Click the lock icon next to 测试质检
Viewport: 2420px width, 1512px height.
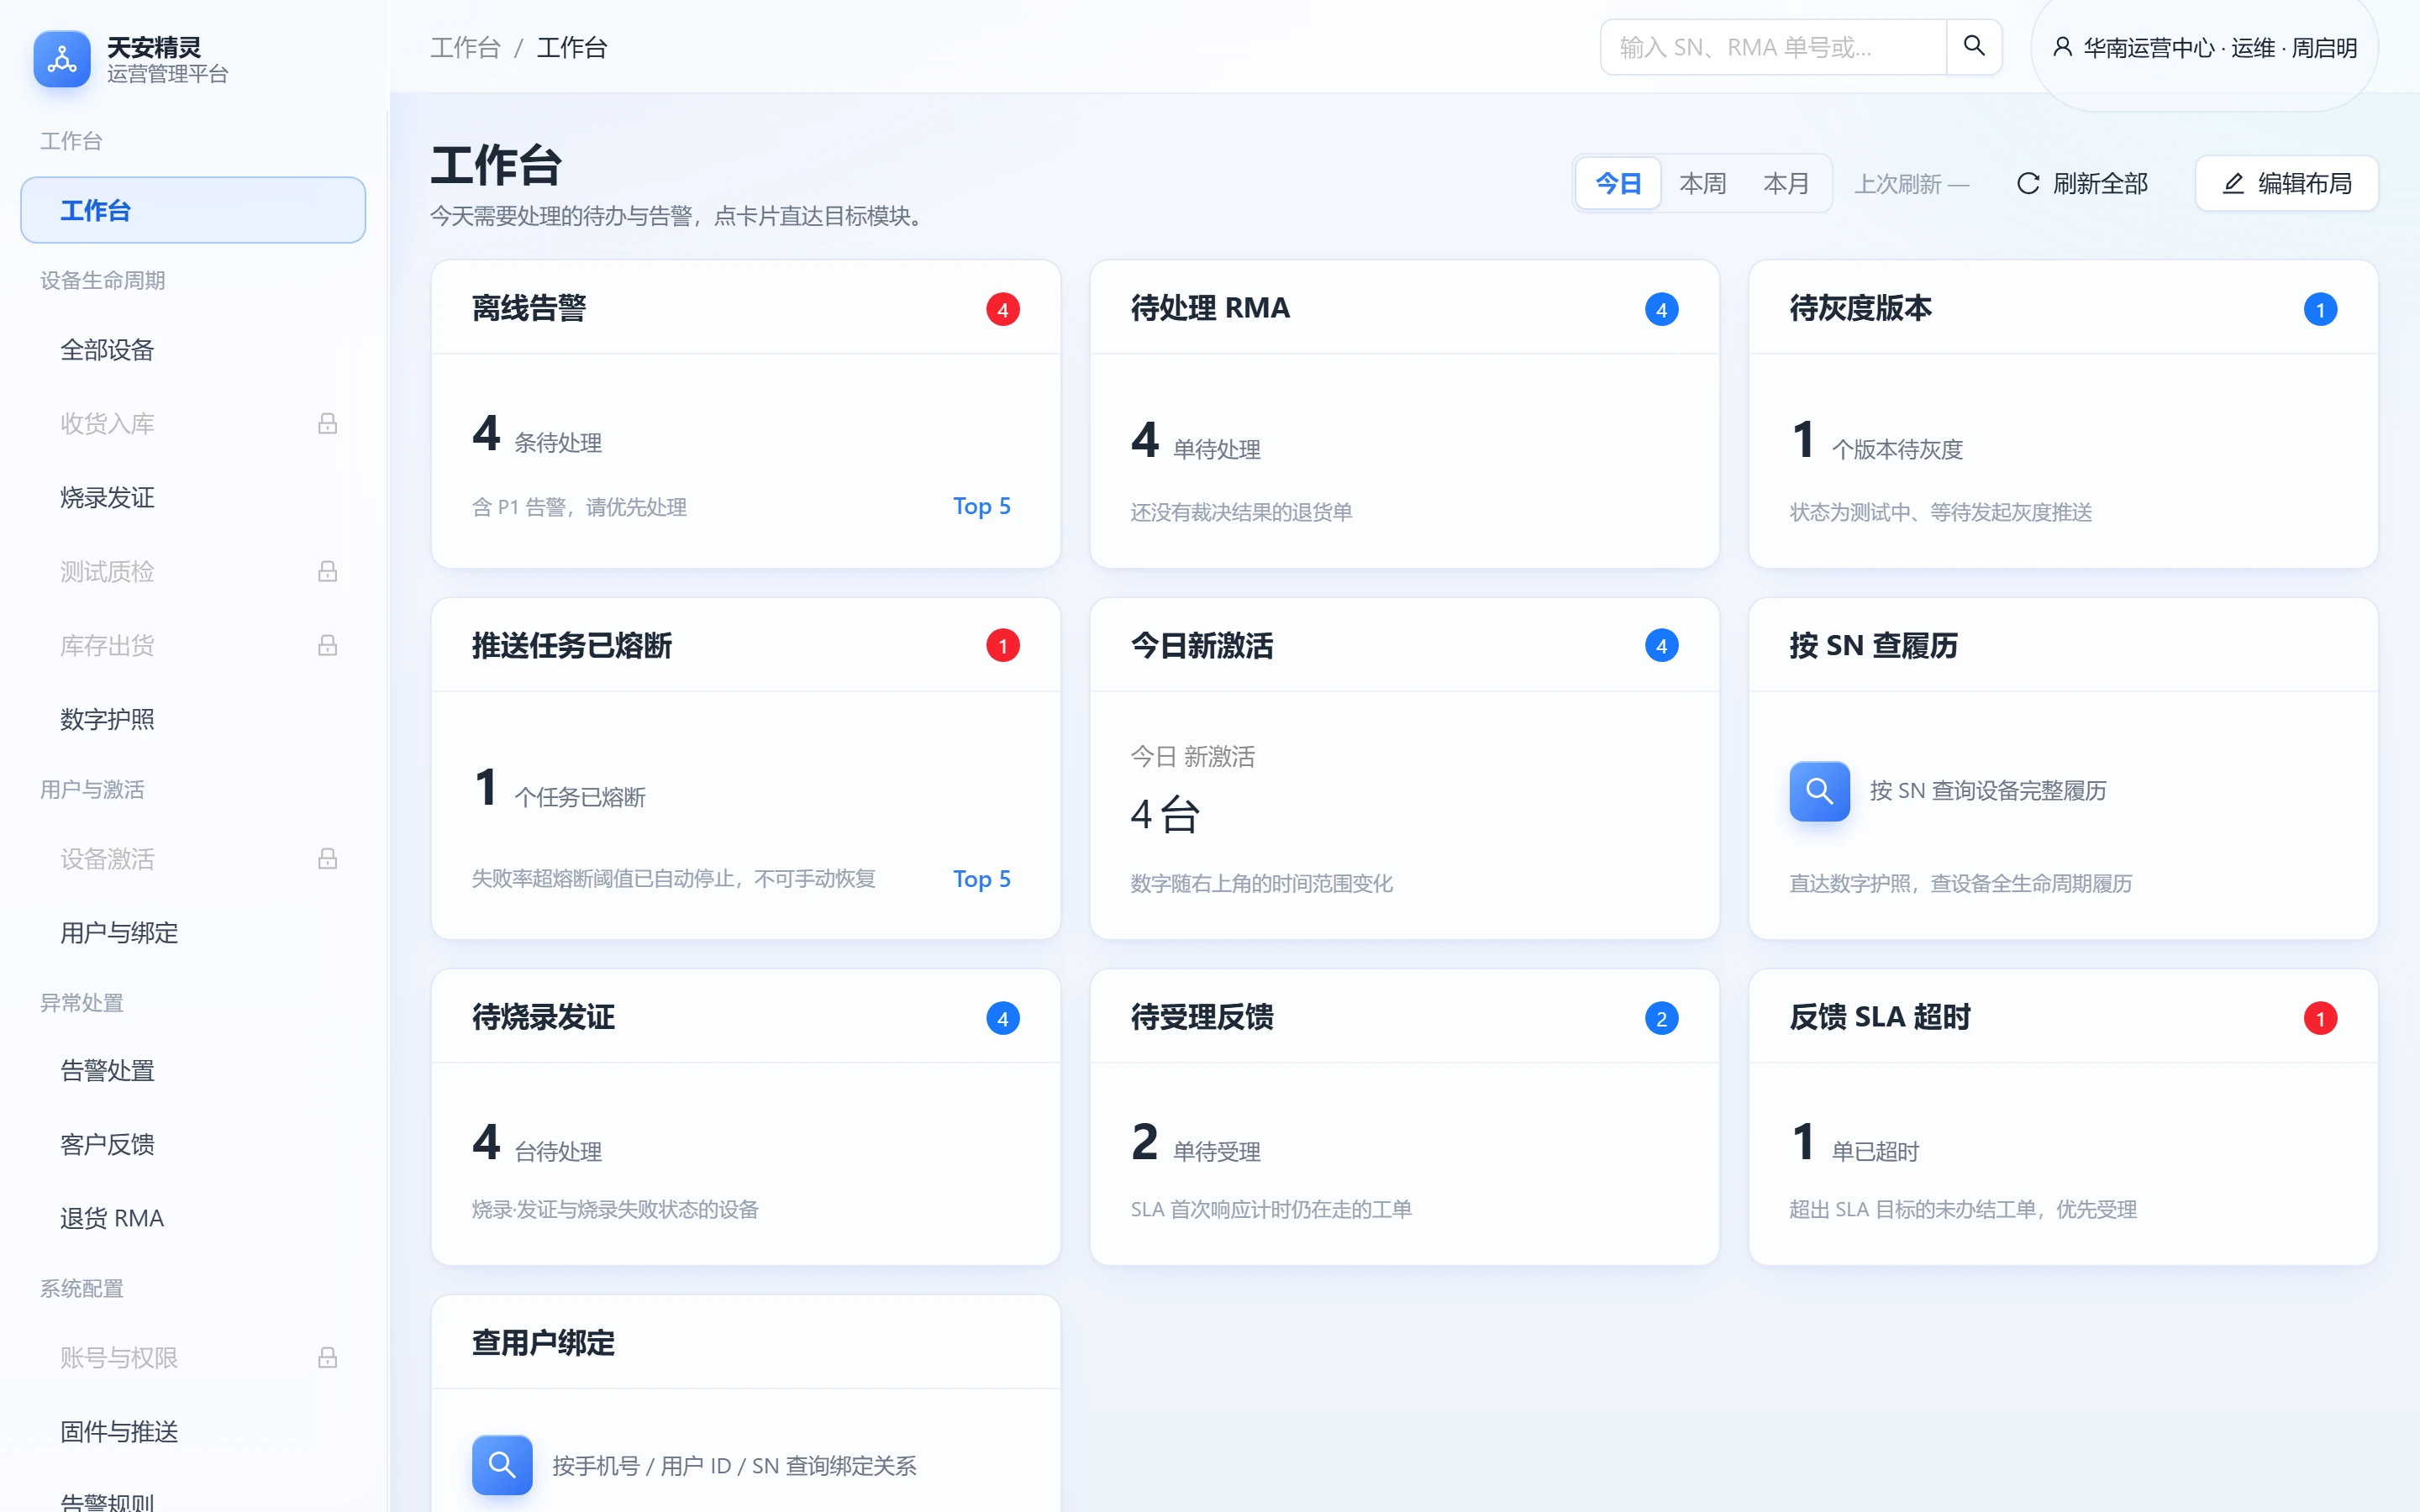(x=327, y=571)
